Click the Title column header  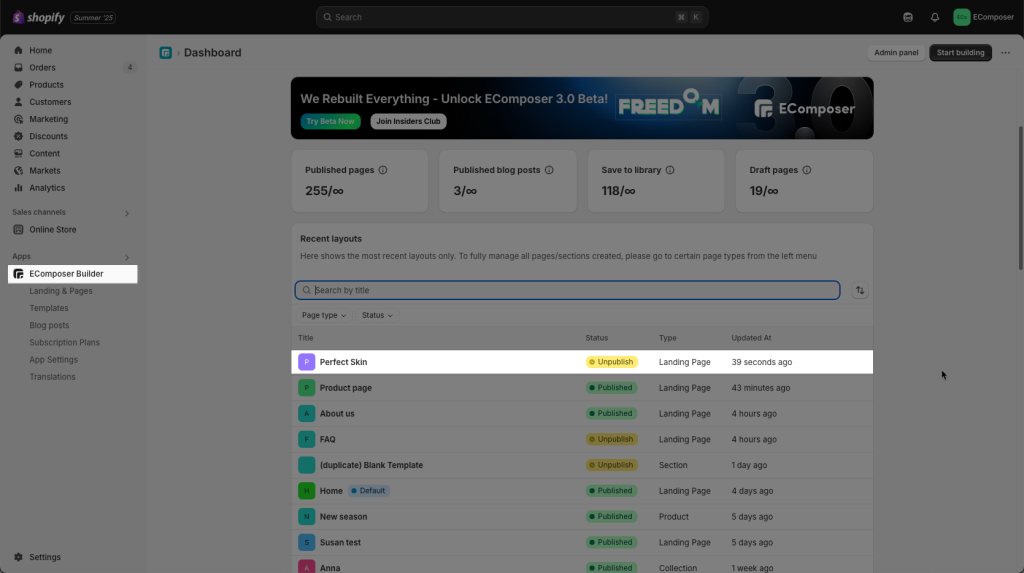306,338
